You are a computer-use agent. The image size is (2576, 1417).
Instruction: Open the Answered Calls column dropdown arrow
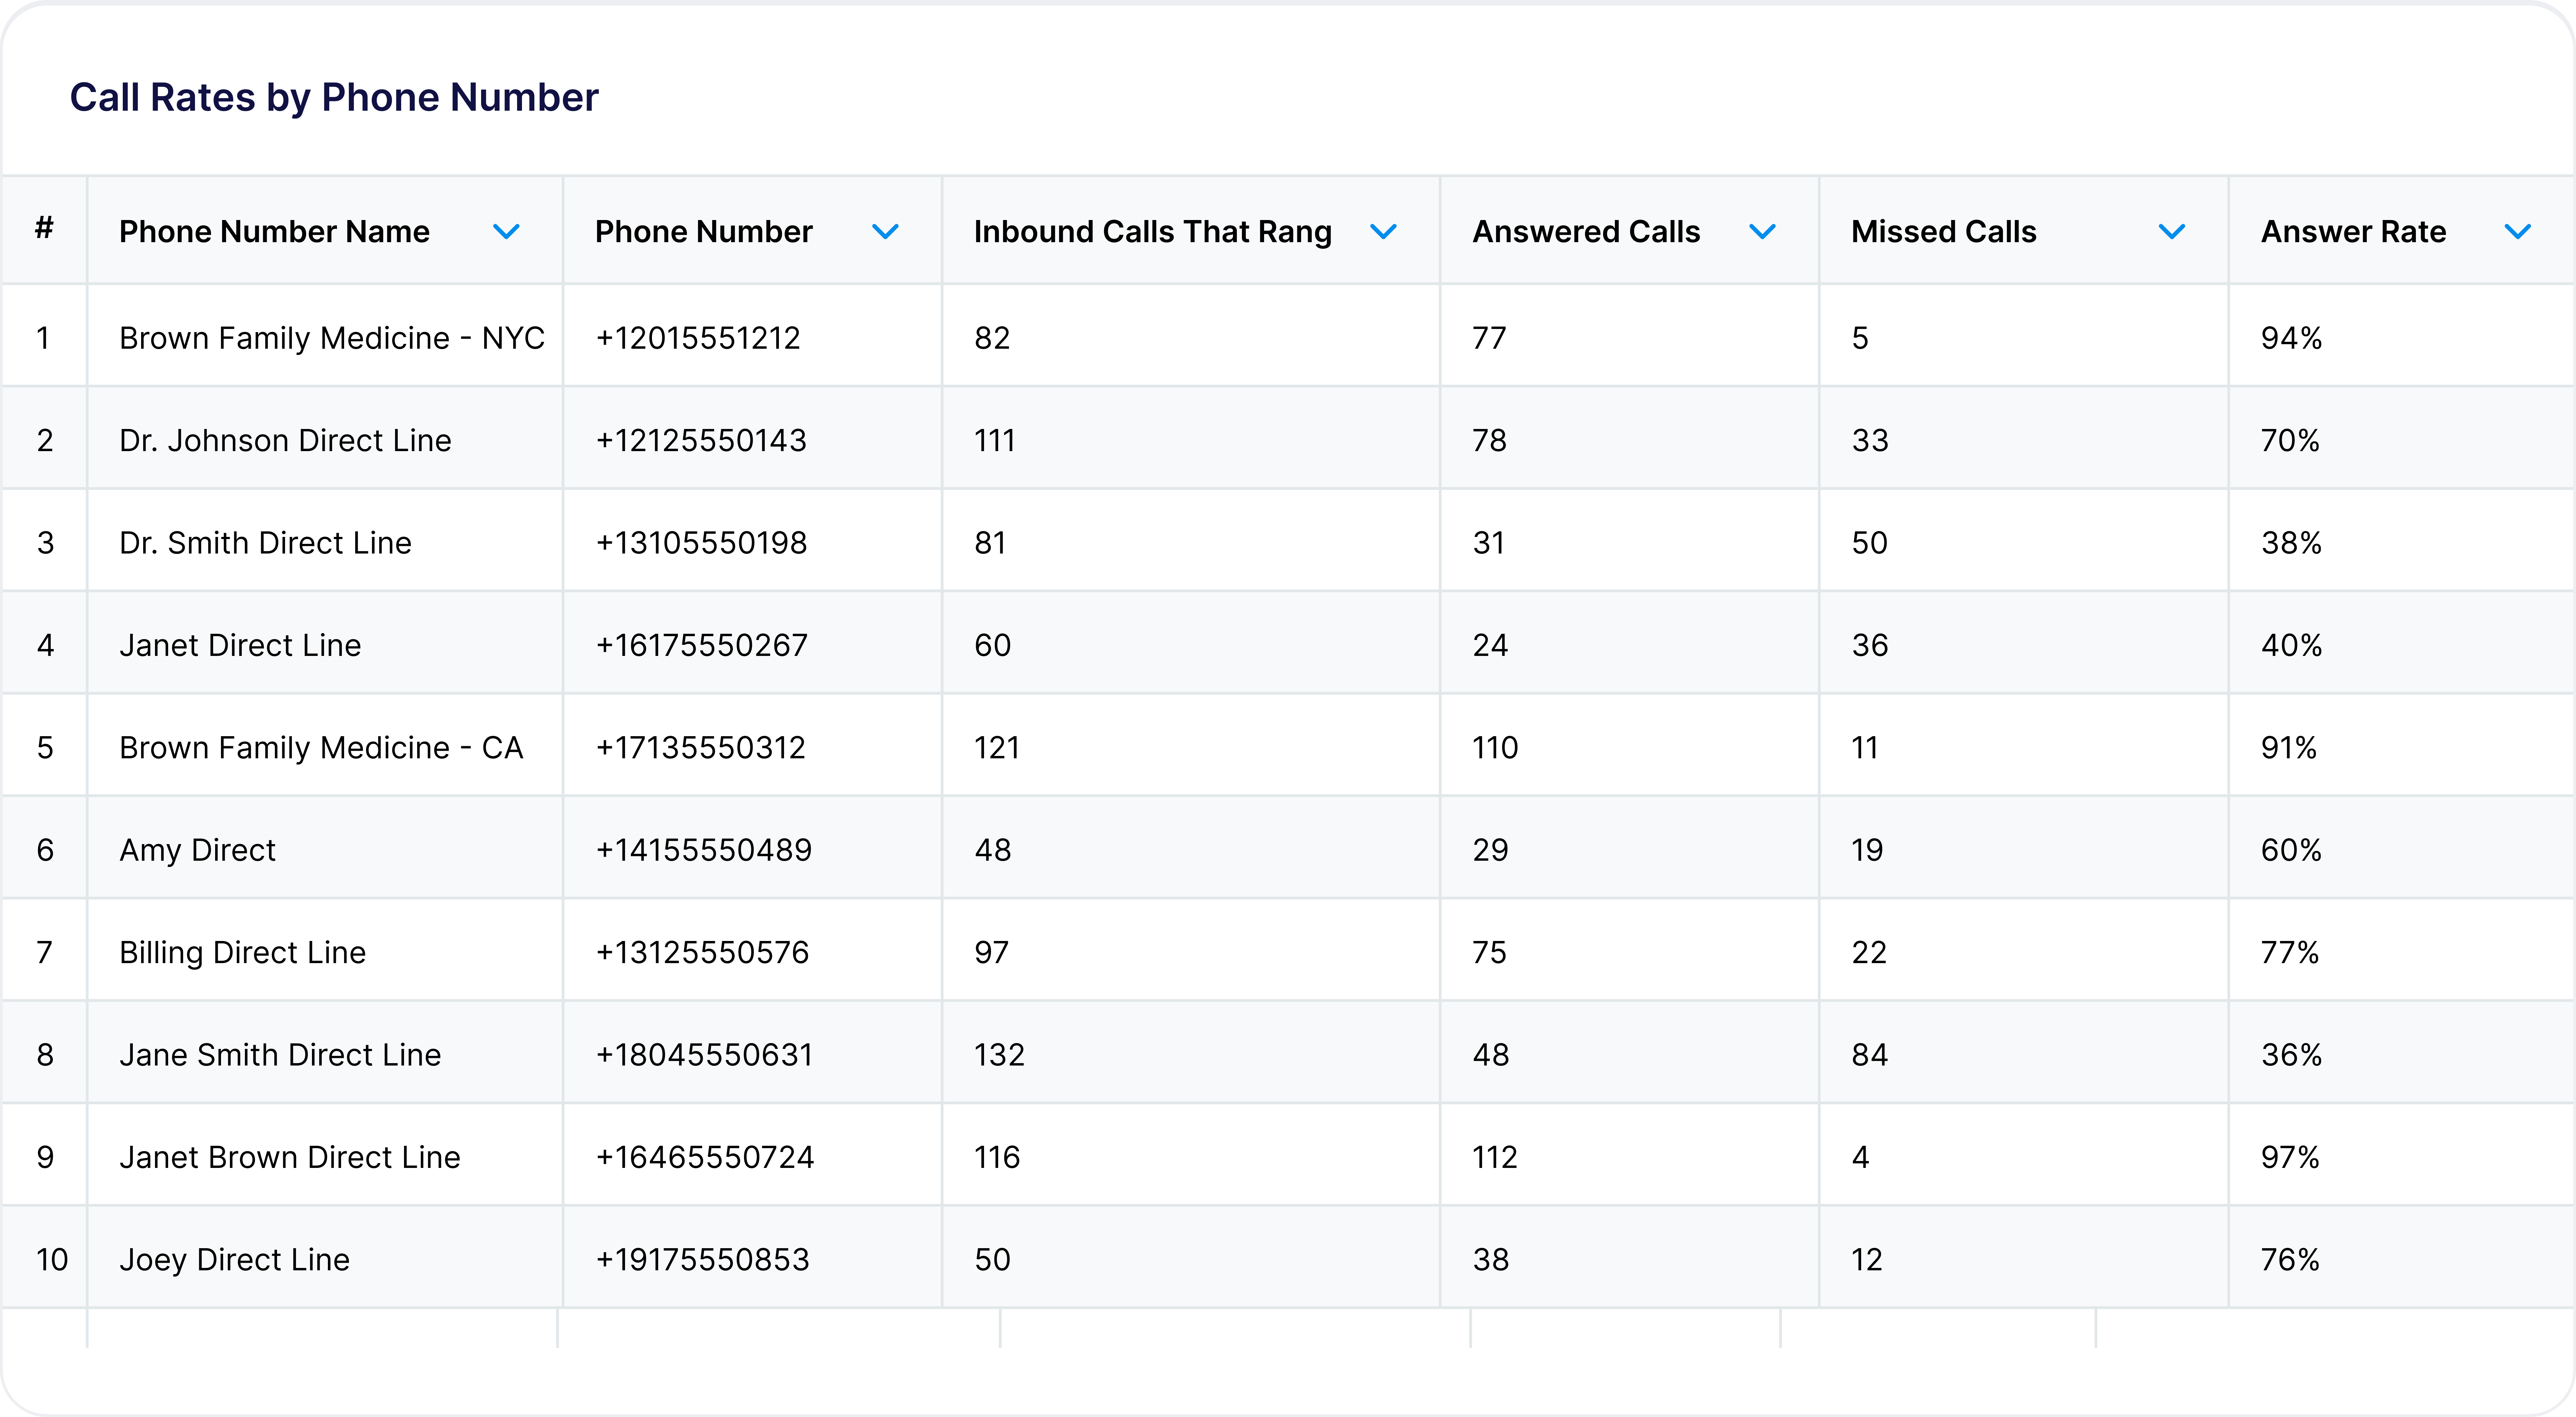[x=1762, y=232]
